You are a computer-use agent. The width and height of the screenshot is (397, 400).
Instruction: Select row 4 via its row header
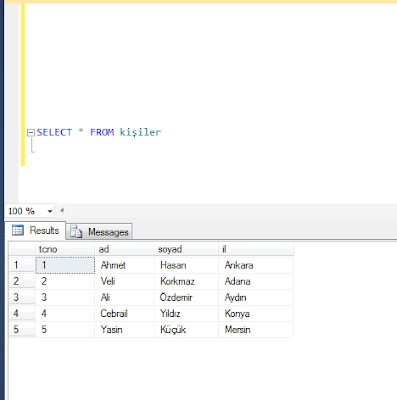click(22, 313)
